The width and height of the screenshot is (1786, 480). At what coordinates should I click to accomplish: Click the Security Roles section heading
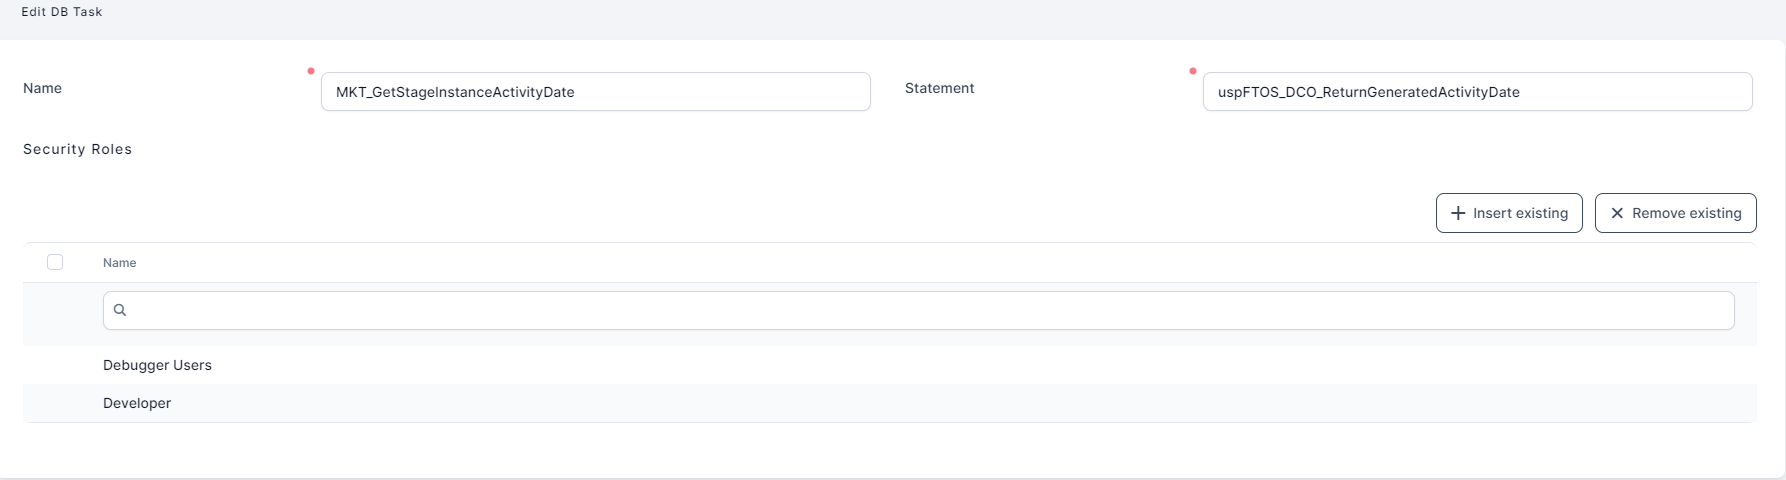point(78,149)
